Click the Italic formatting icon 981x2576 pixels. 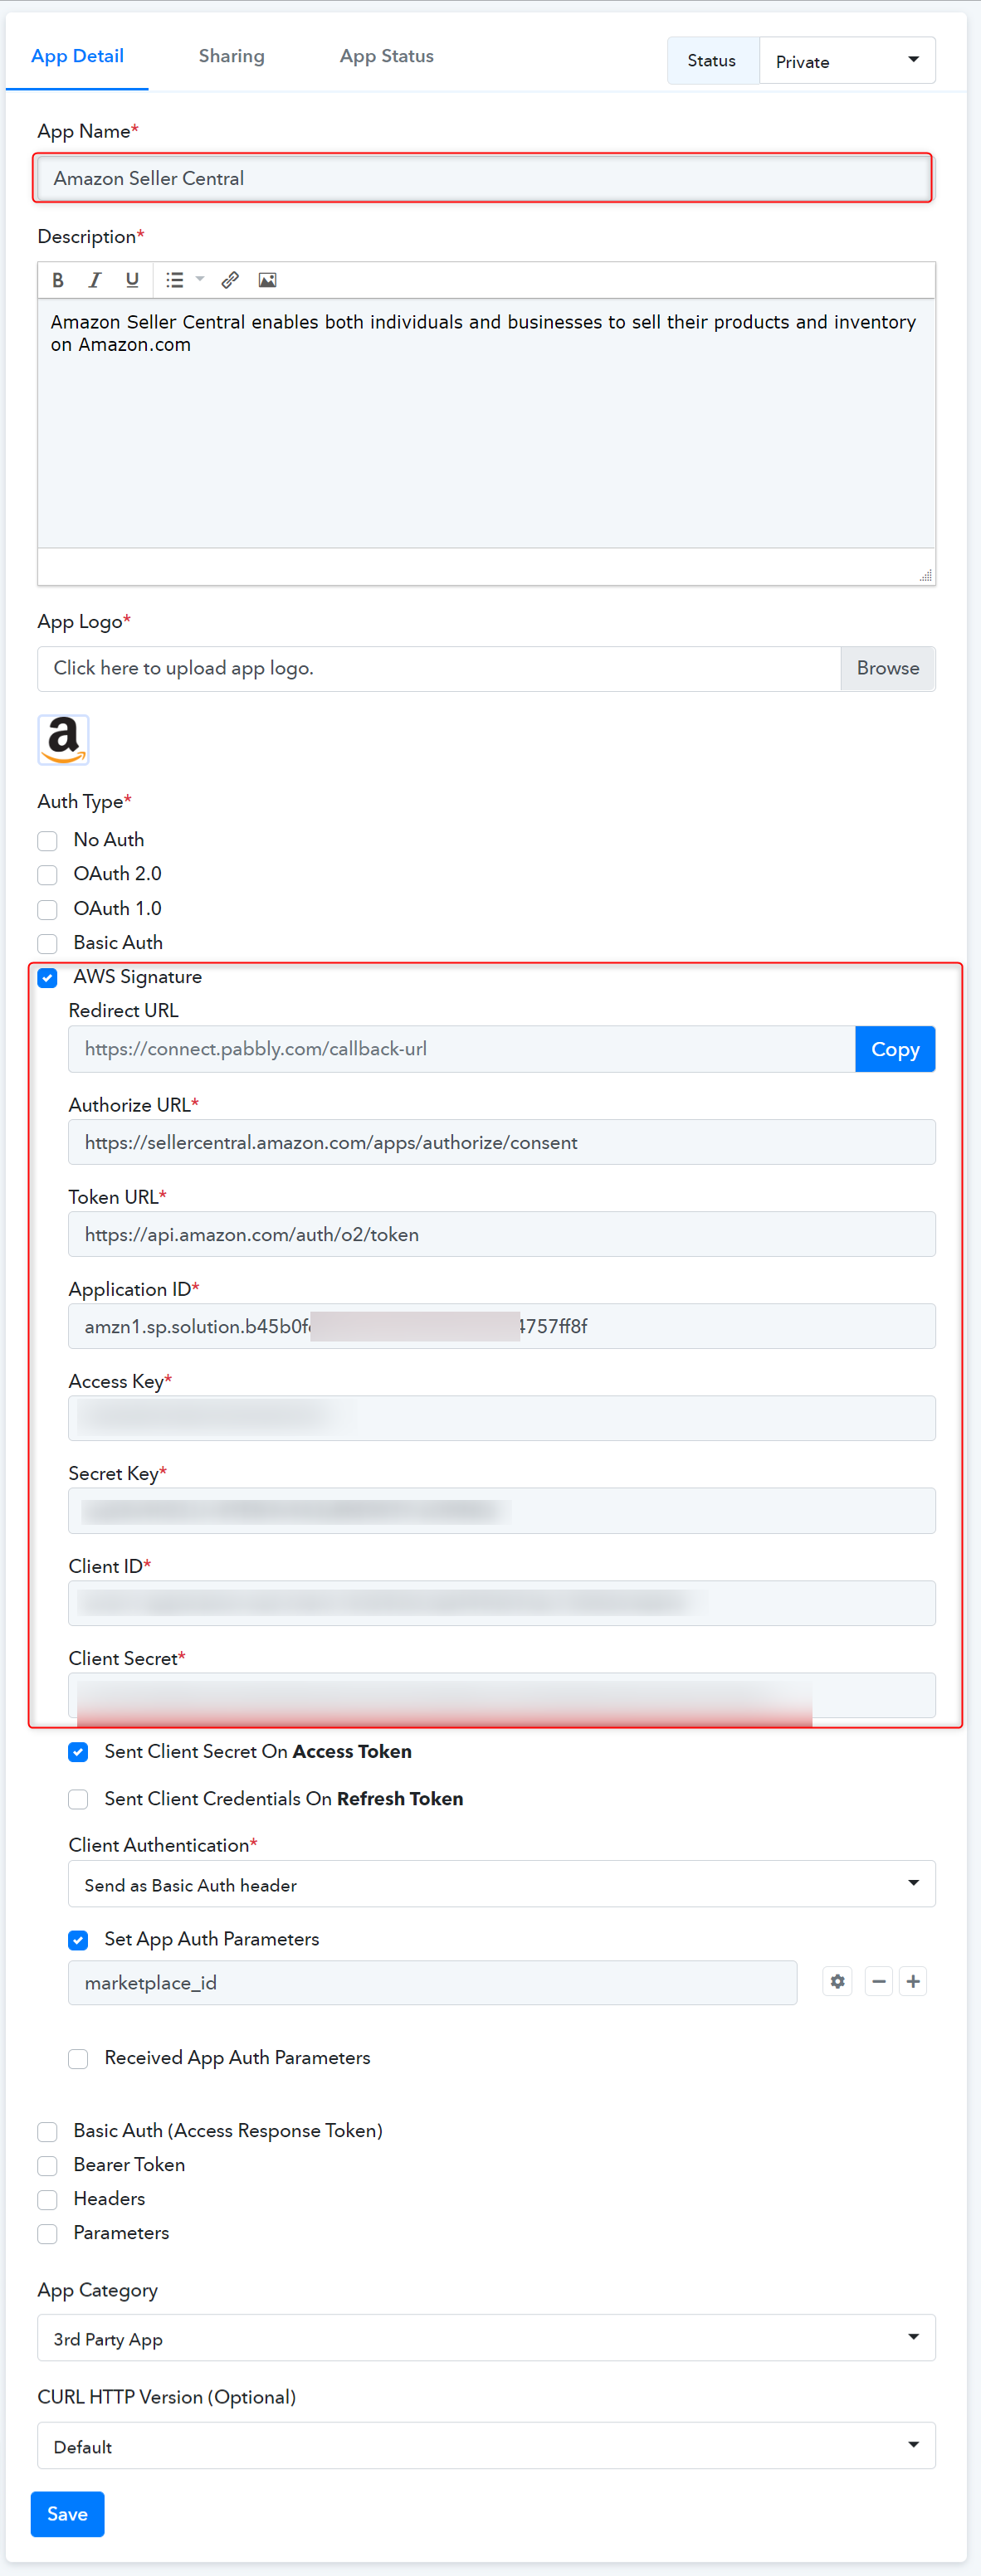coord(95,280)
